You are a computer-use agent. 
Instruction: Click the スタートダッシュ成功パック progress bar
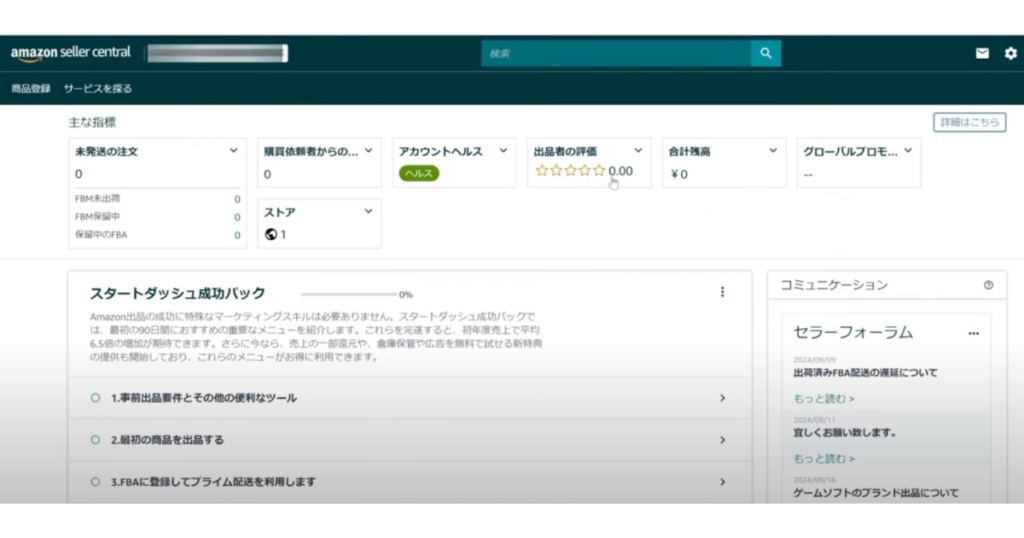pyautogui.click(x=347, y=294)
